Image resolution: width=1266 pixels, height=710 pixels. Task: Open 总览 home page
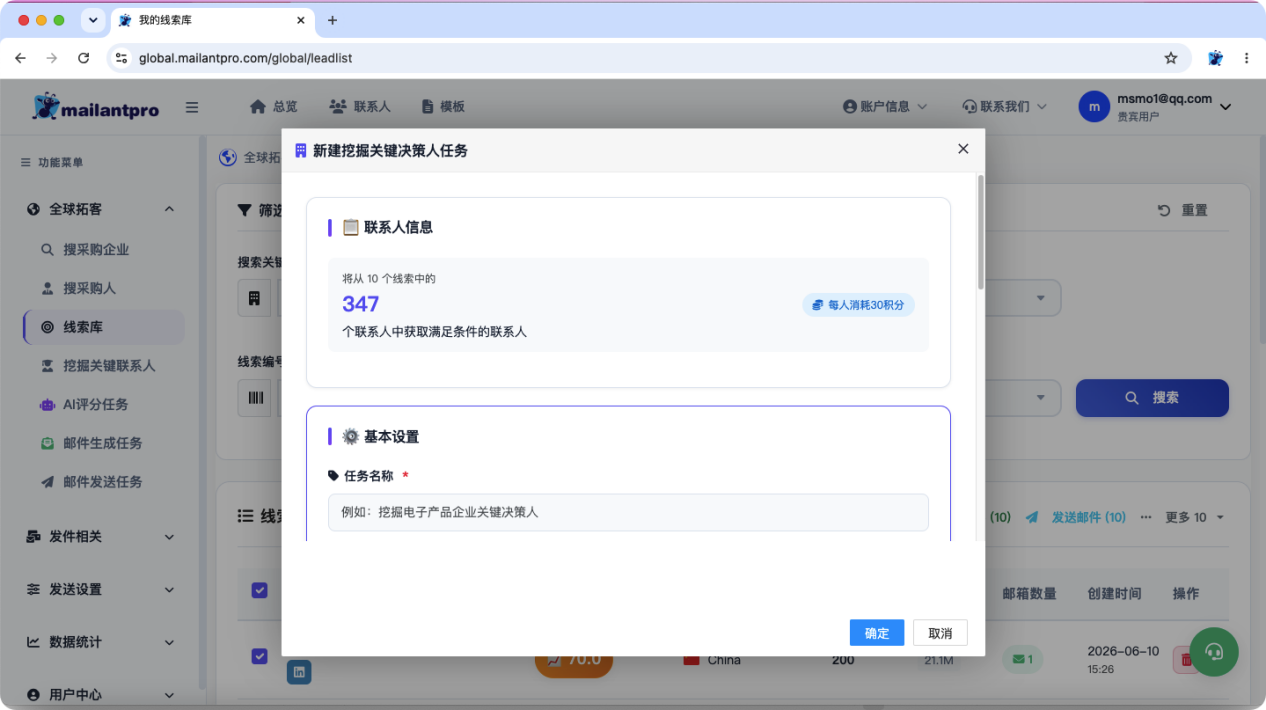pos(273,106)
